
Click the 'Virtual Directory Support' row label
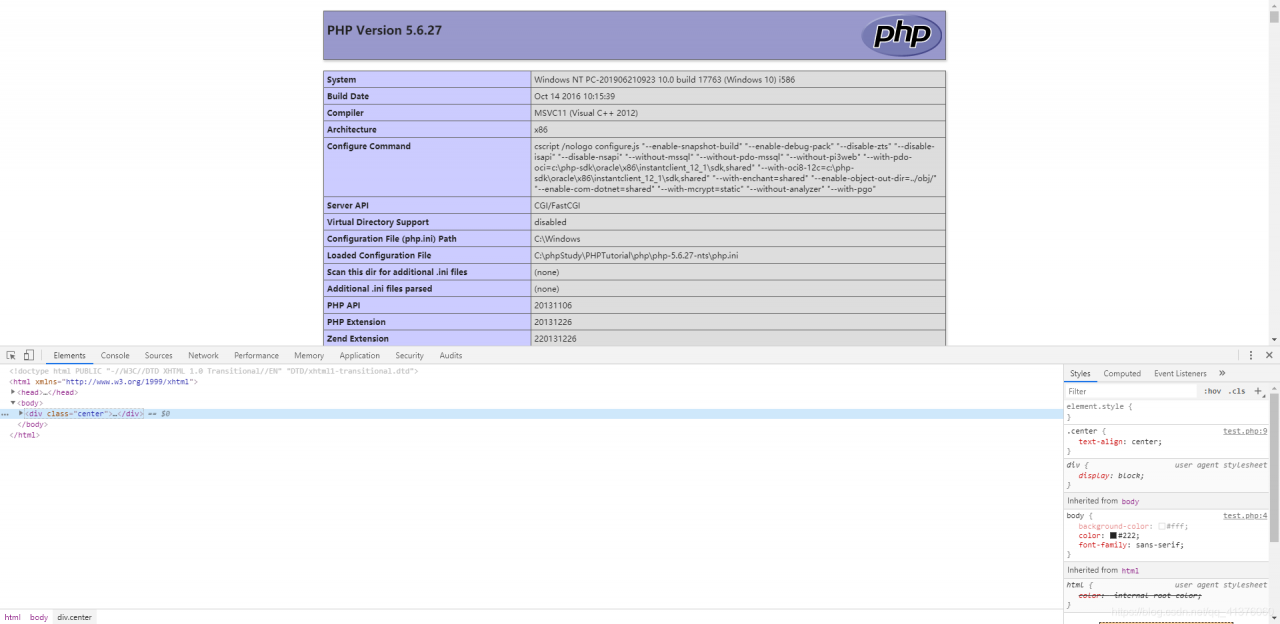[x=378, y=222]
